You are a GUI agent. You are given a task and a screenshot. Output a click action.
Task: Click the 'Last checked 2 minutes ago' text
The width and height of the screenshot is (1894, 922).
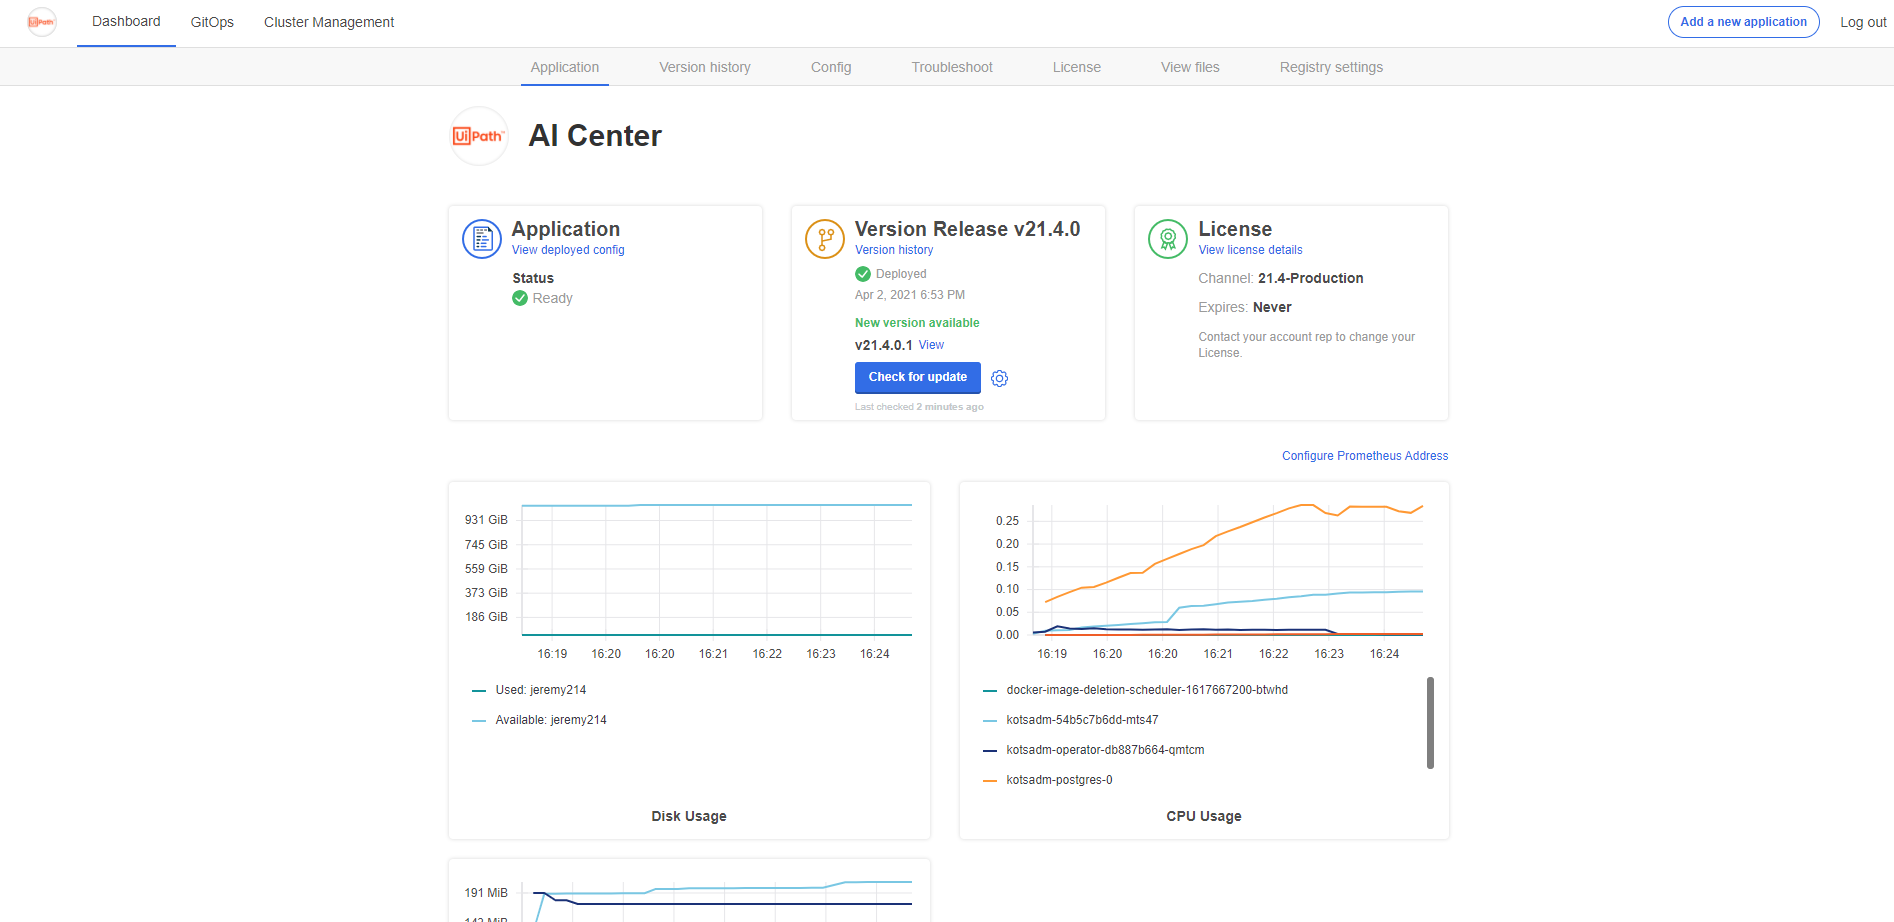[x=919, y=407]
